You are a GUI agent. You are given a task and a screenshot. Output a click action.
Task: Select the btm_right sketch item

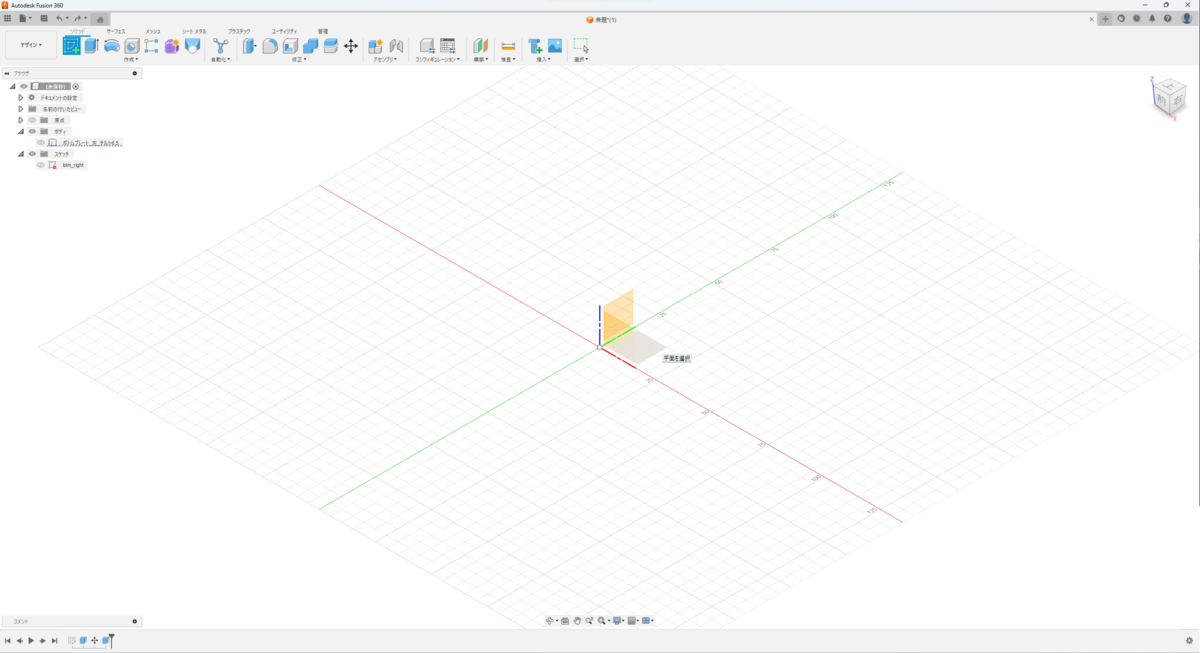[x=74, y=165]
